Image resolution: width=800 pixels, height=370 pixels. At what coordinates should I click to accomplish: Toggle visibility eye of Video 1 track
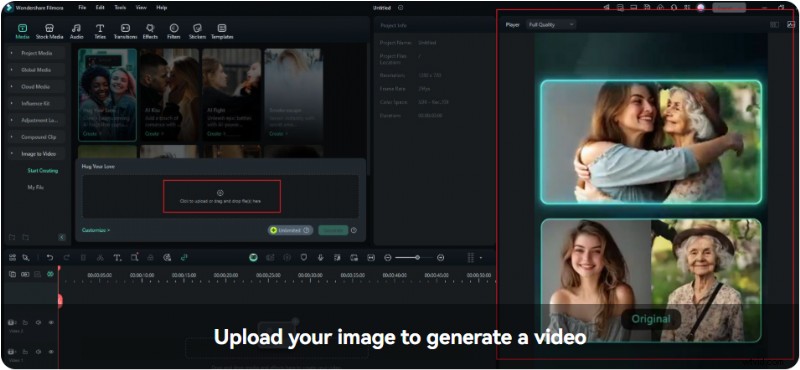[51, 352]
